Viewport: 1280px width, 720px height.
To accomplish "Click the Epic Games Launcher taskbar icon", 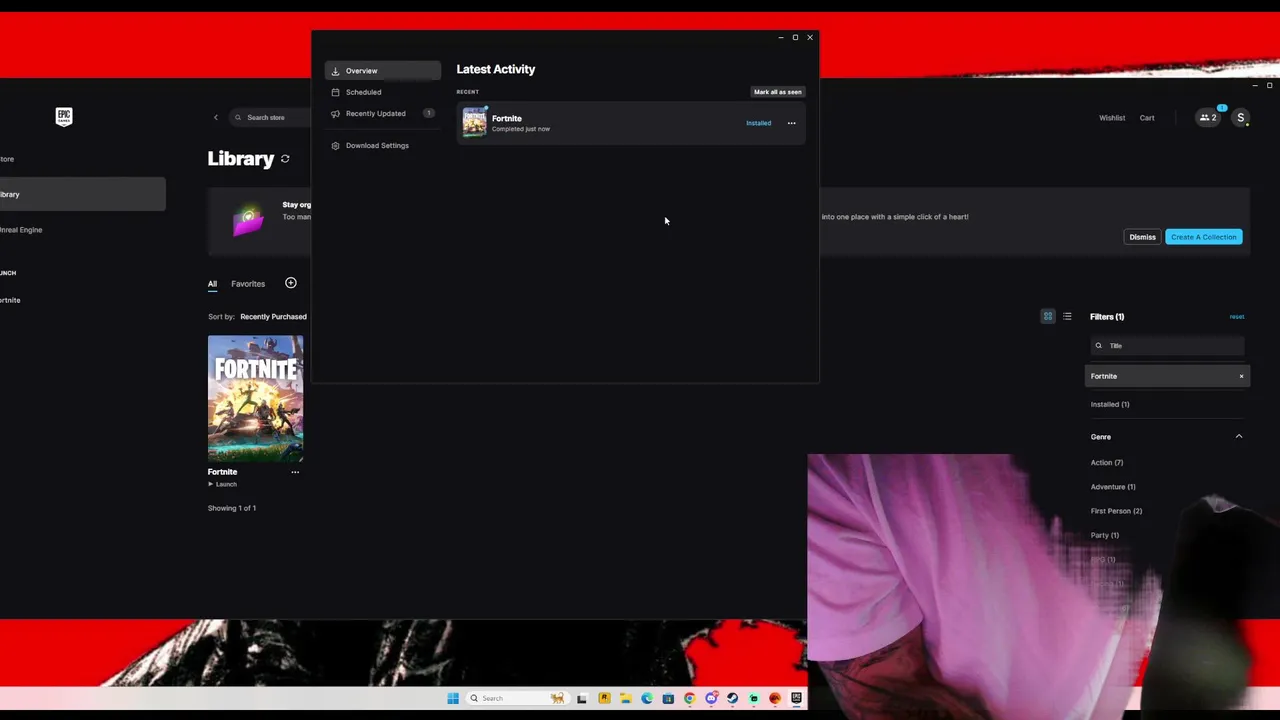I will coord(796,698).
